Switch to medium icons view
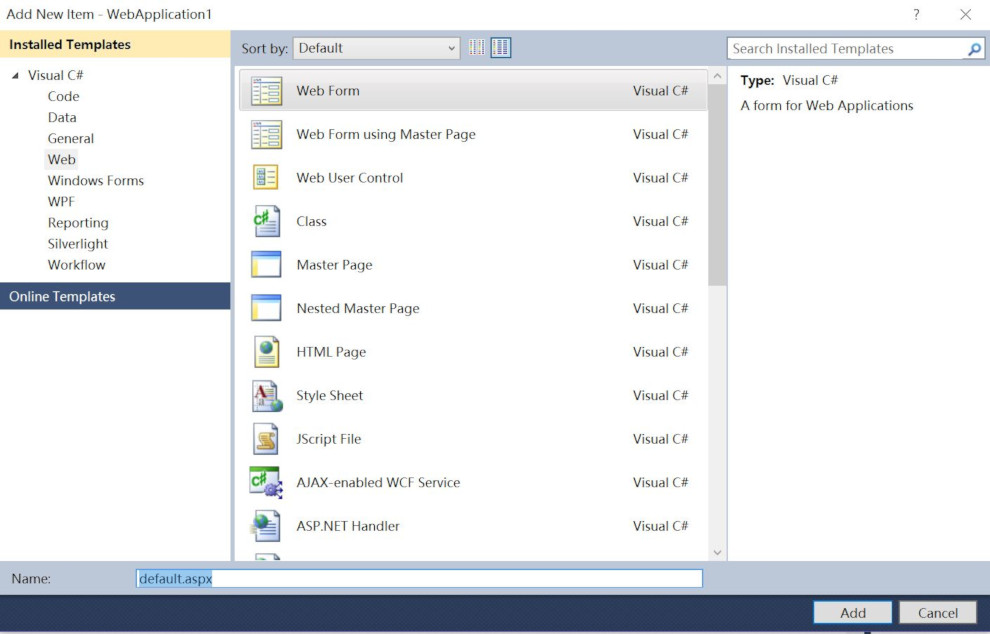This screenshot has height=634, width=990. 499,47
